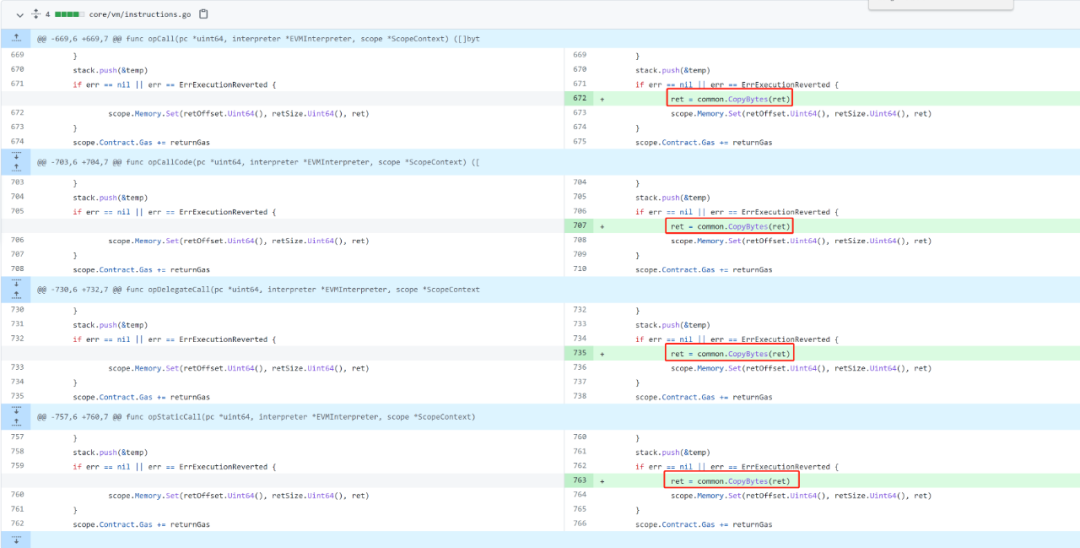The width and height of the screenshot is (1080, 548).
Task: Expand down arrow above the opStaticCall hunk
Action: (x=17, y=410)
